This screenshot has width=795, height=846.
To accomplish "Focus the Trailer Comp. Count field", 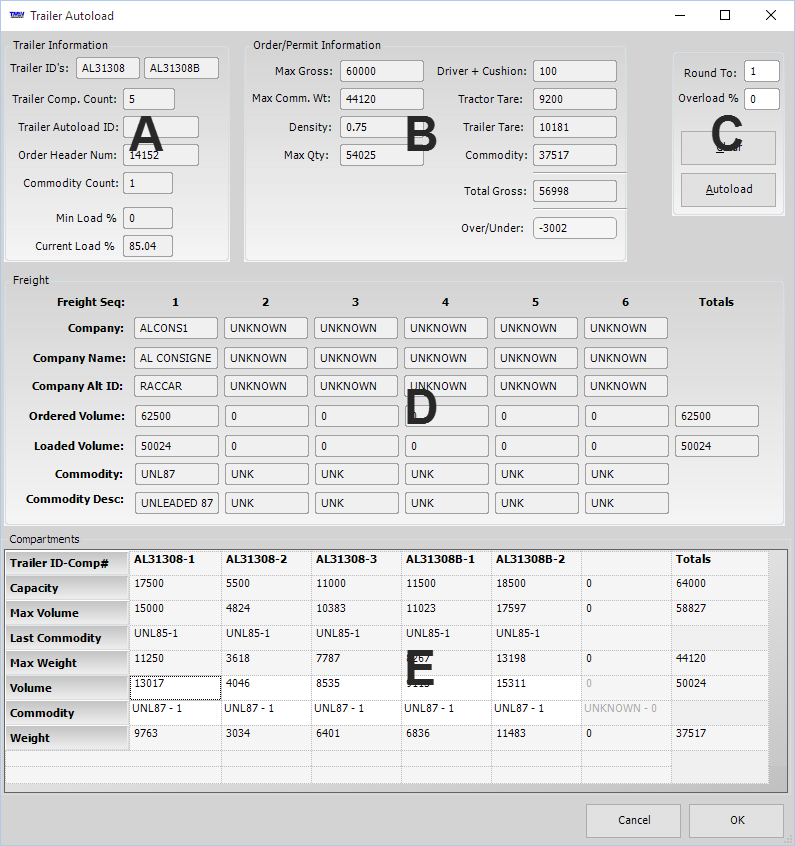I will pyautogui.click(x=148, y=99).
